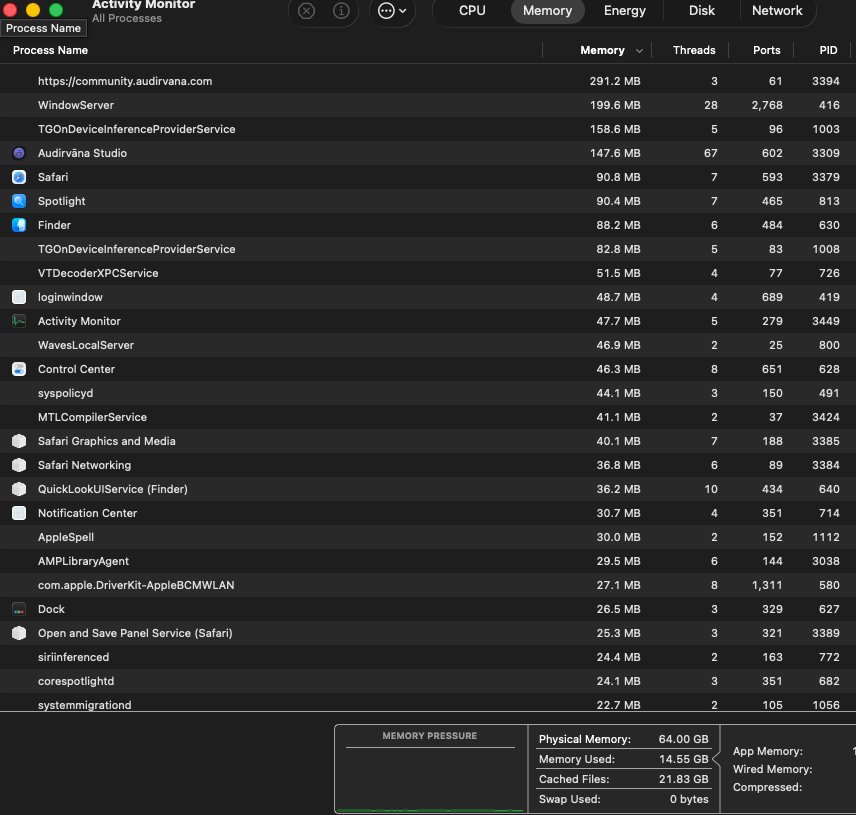The height and width of the screenshot is (815, 856).
Task: Click the Notification Center process icon
Action: pos(19,513)
